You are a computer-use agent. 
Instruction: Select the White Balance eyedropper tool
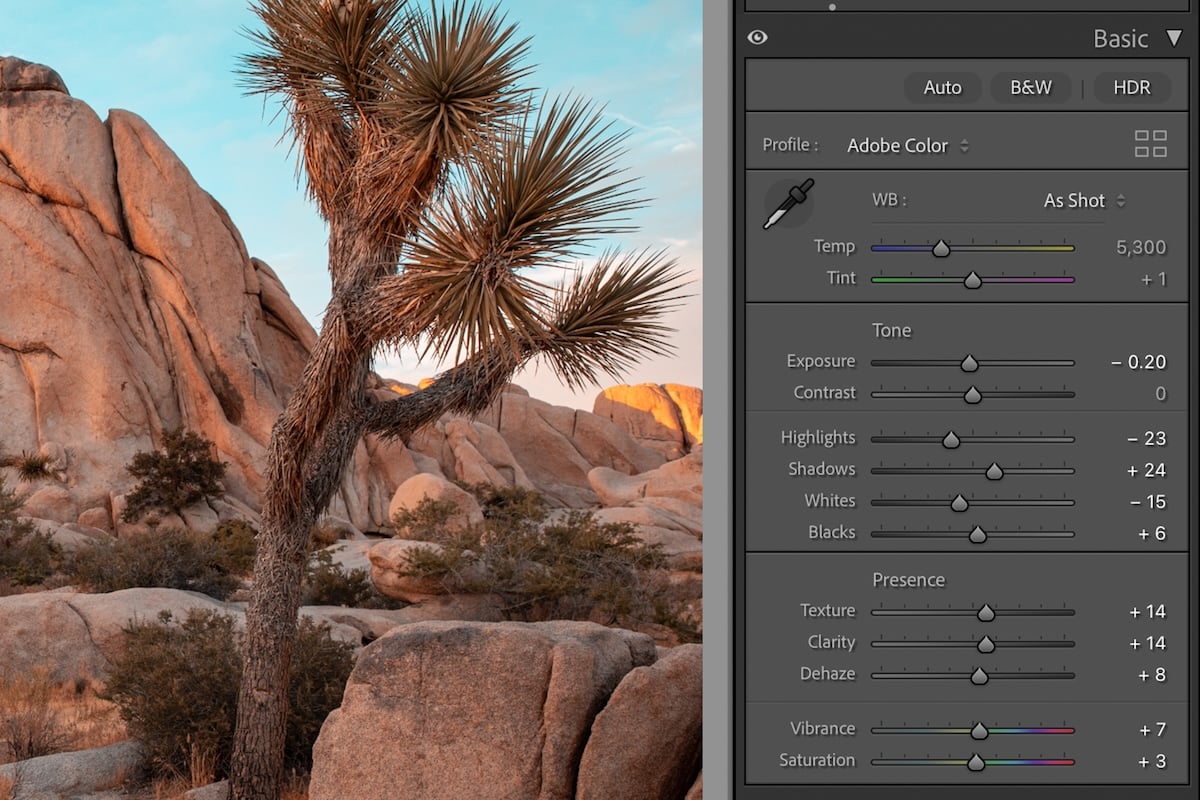(x=789, y=202)
